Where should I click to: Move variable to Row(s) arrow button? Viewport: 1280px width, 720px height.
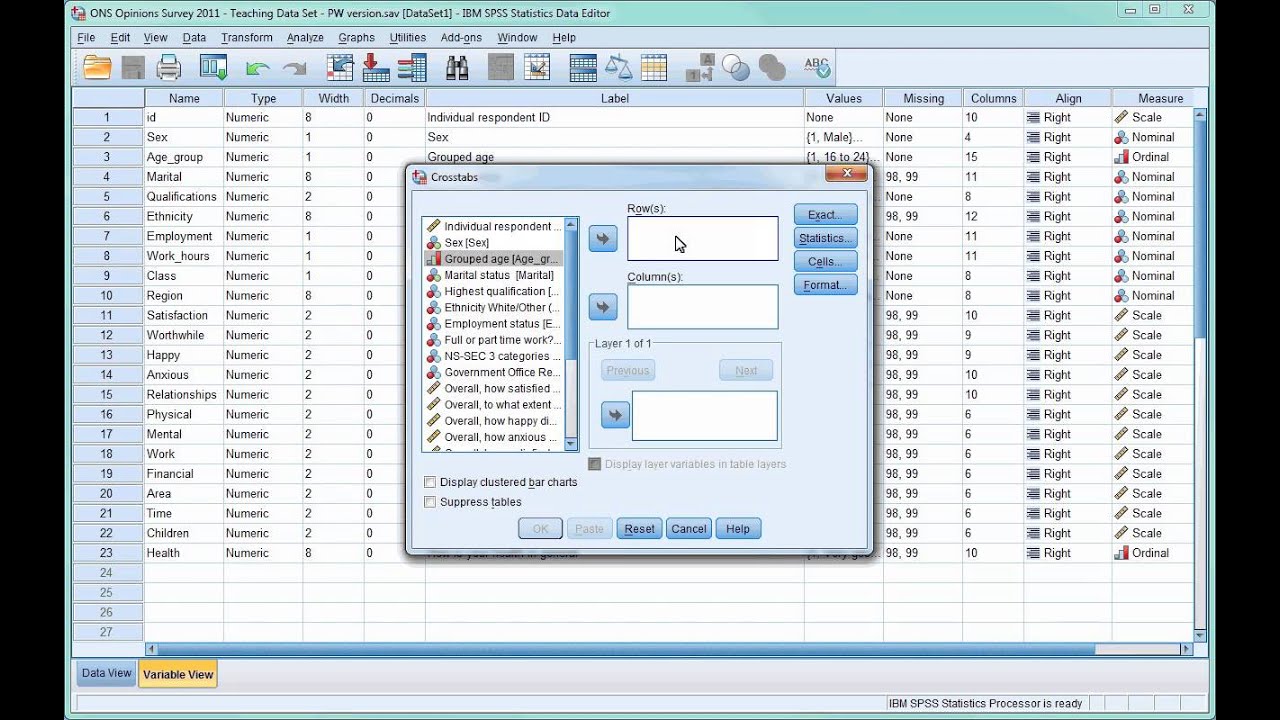click(x=603, y=239)
